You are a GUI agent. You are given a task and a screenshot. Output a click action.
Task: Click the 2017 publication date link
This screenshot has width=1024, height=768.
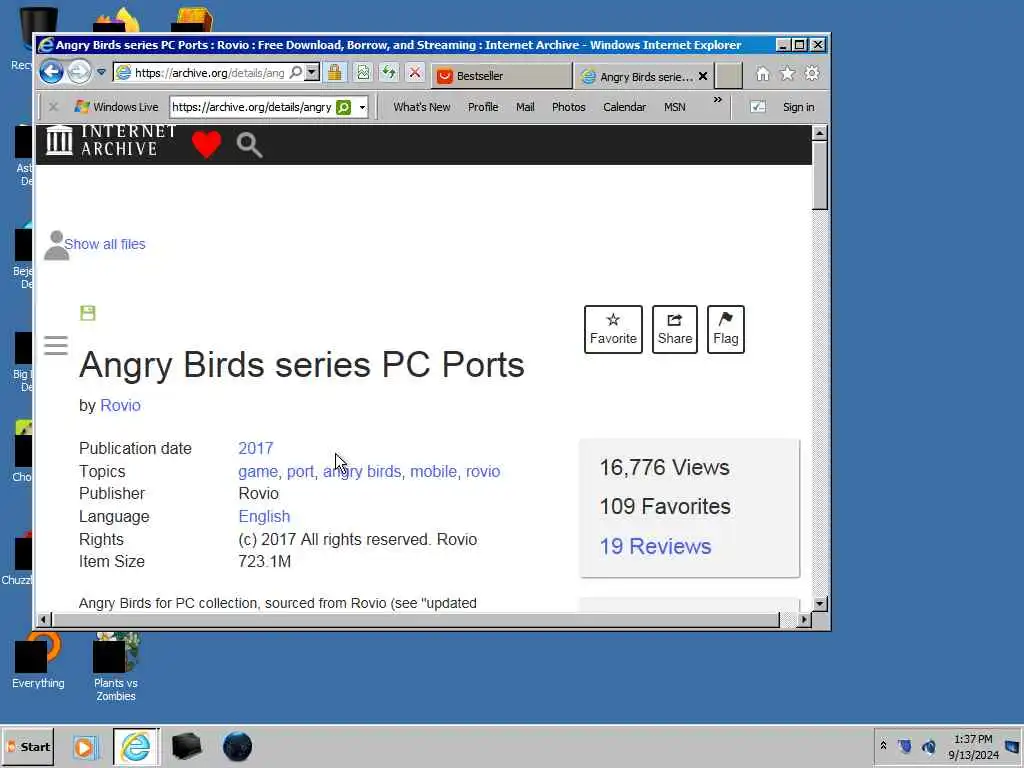pyautogui.click(x=255, y=448)
